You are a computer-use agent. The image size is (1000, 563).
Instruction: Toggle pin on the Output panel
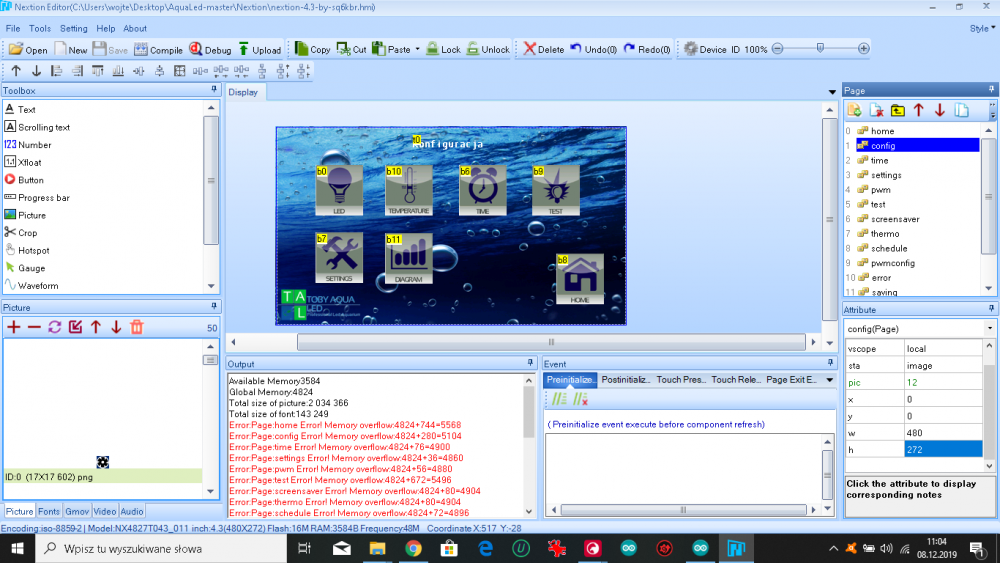530,363
